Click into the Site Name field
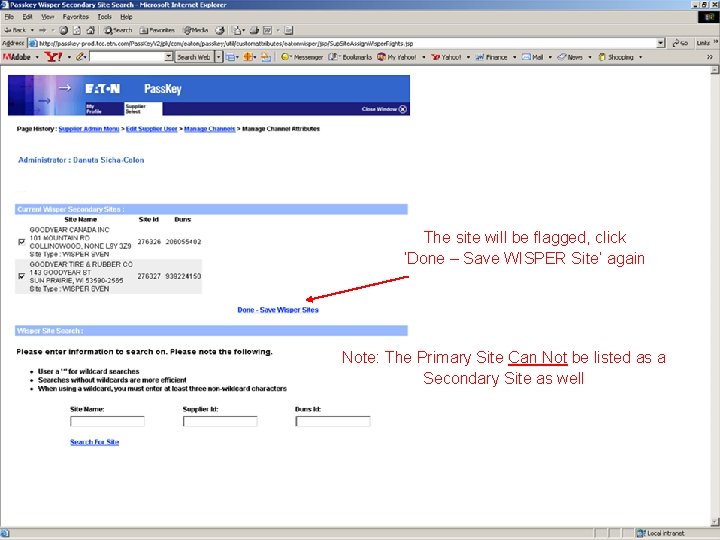 tap(107, 421)
